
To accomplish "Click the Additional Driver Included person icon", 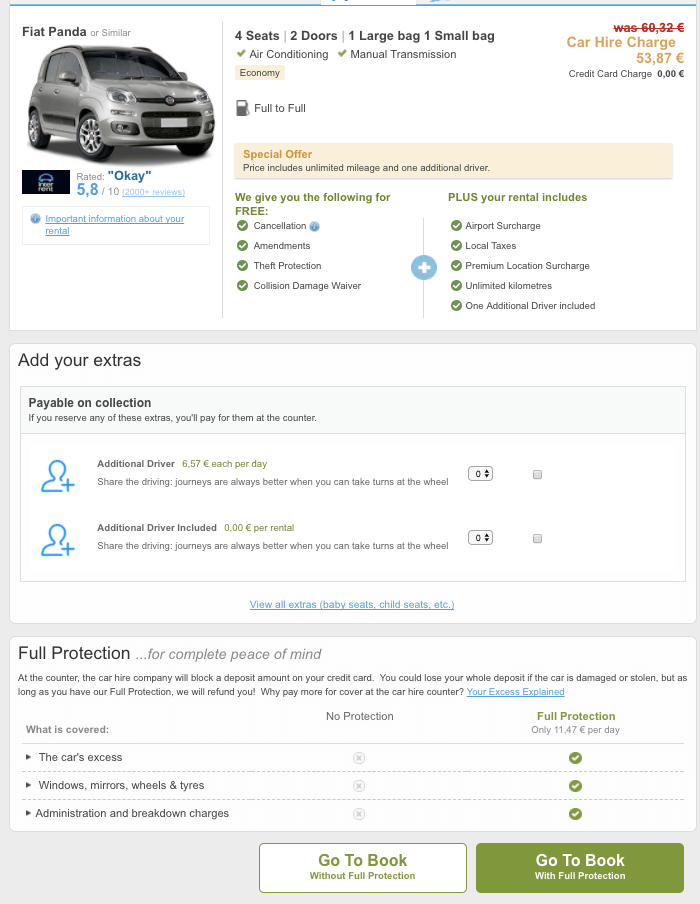I will pos(58,540).
